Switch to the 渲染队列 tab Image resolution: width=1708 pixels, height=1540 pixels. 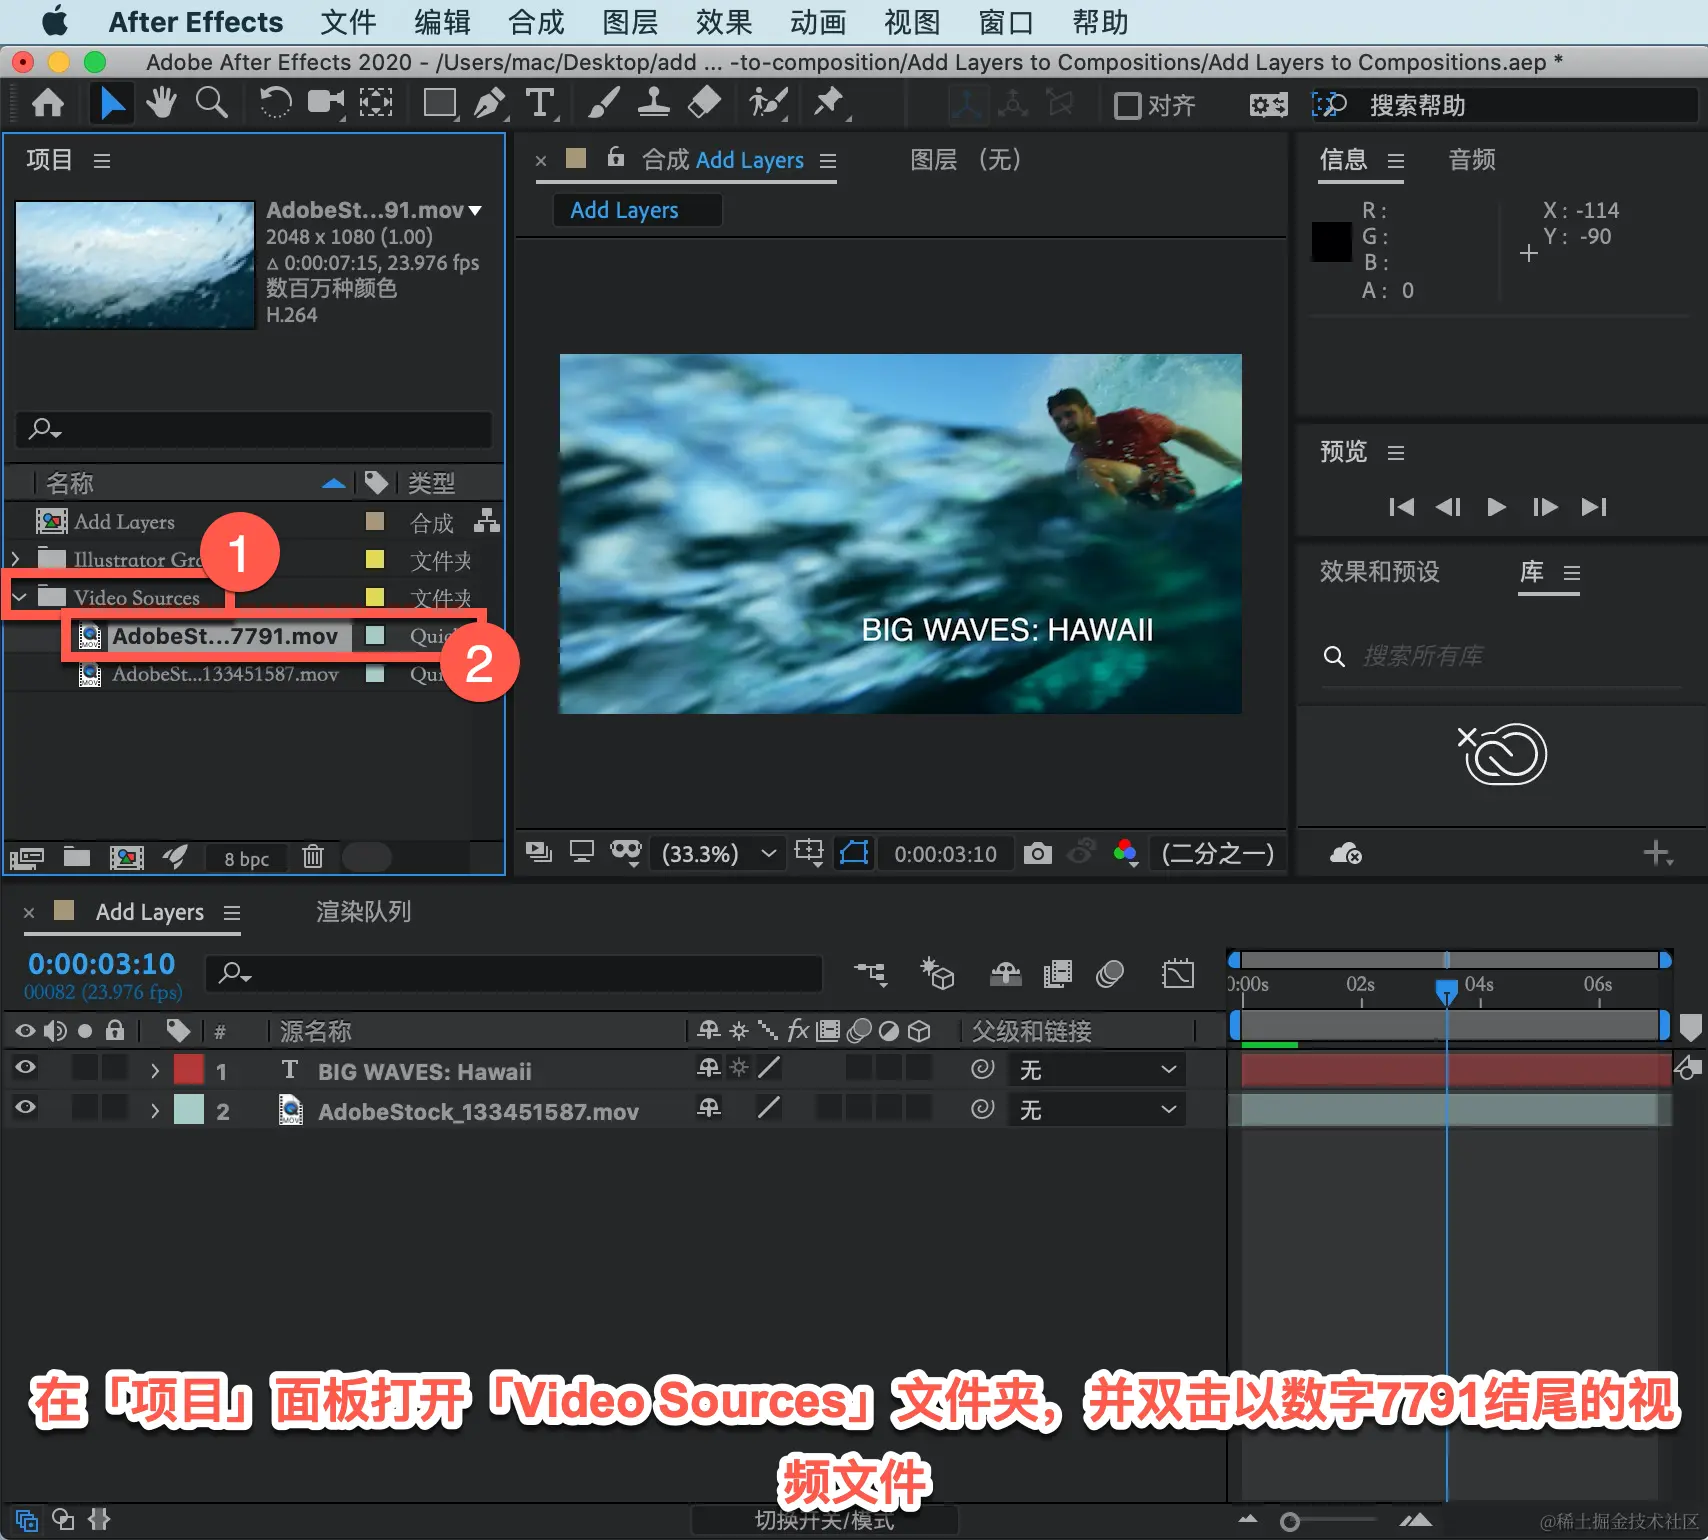tap(363, 911)
